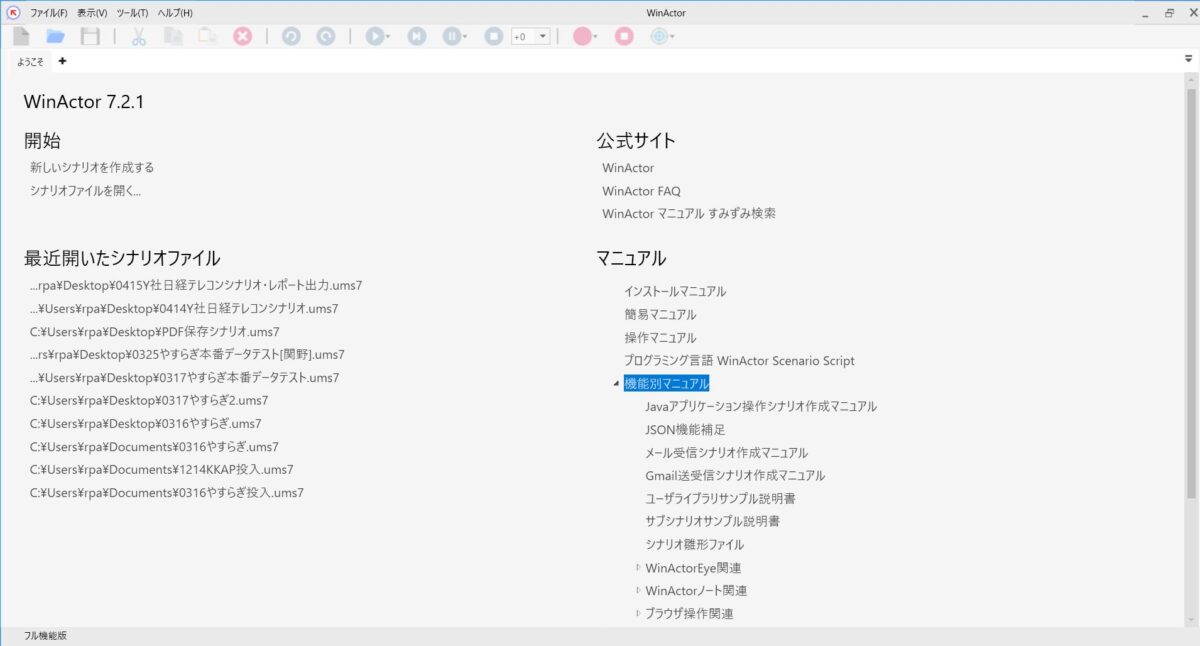Click 新しいシナリオを作成する link
The image size is (1200, 646).
point(92,167)
